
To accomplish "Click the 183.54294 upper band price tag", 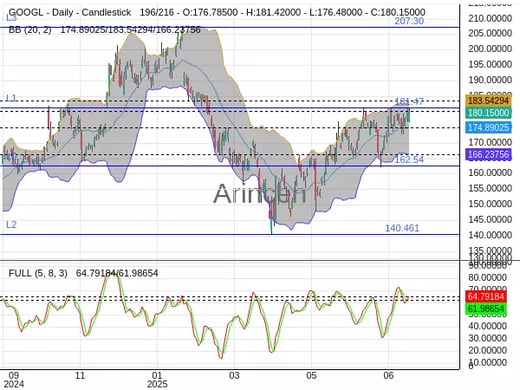I will coord(488,100).
